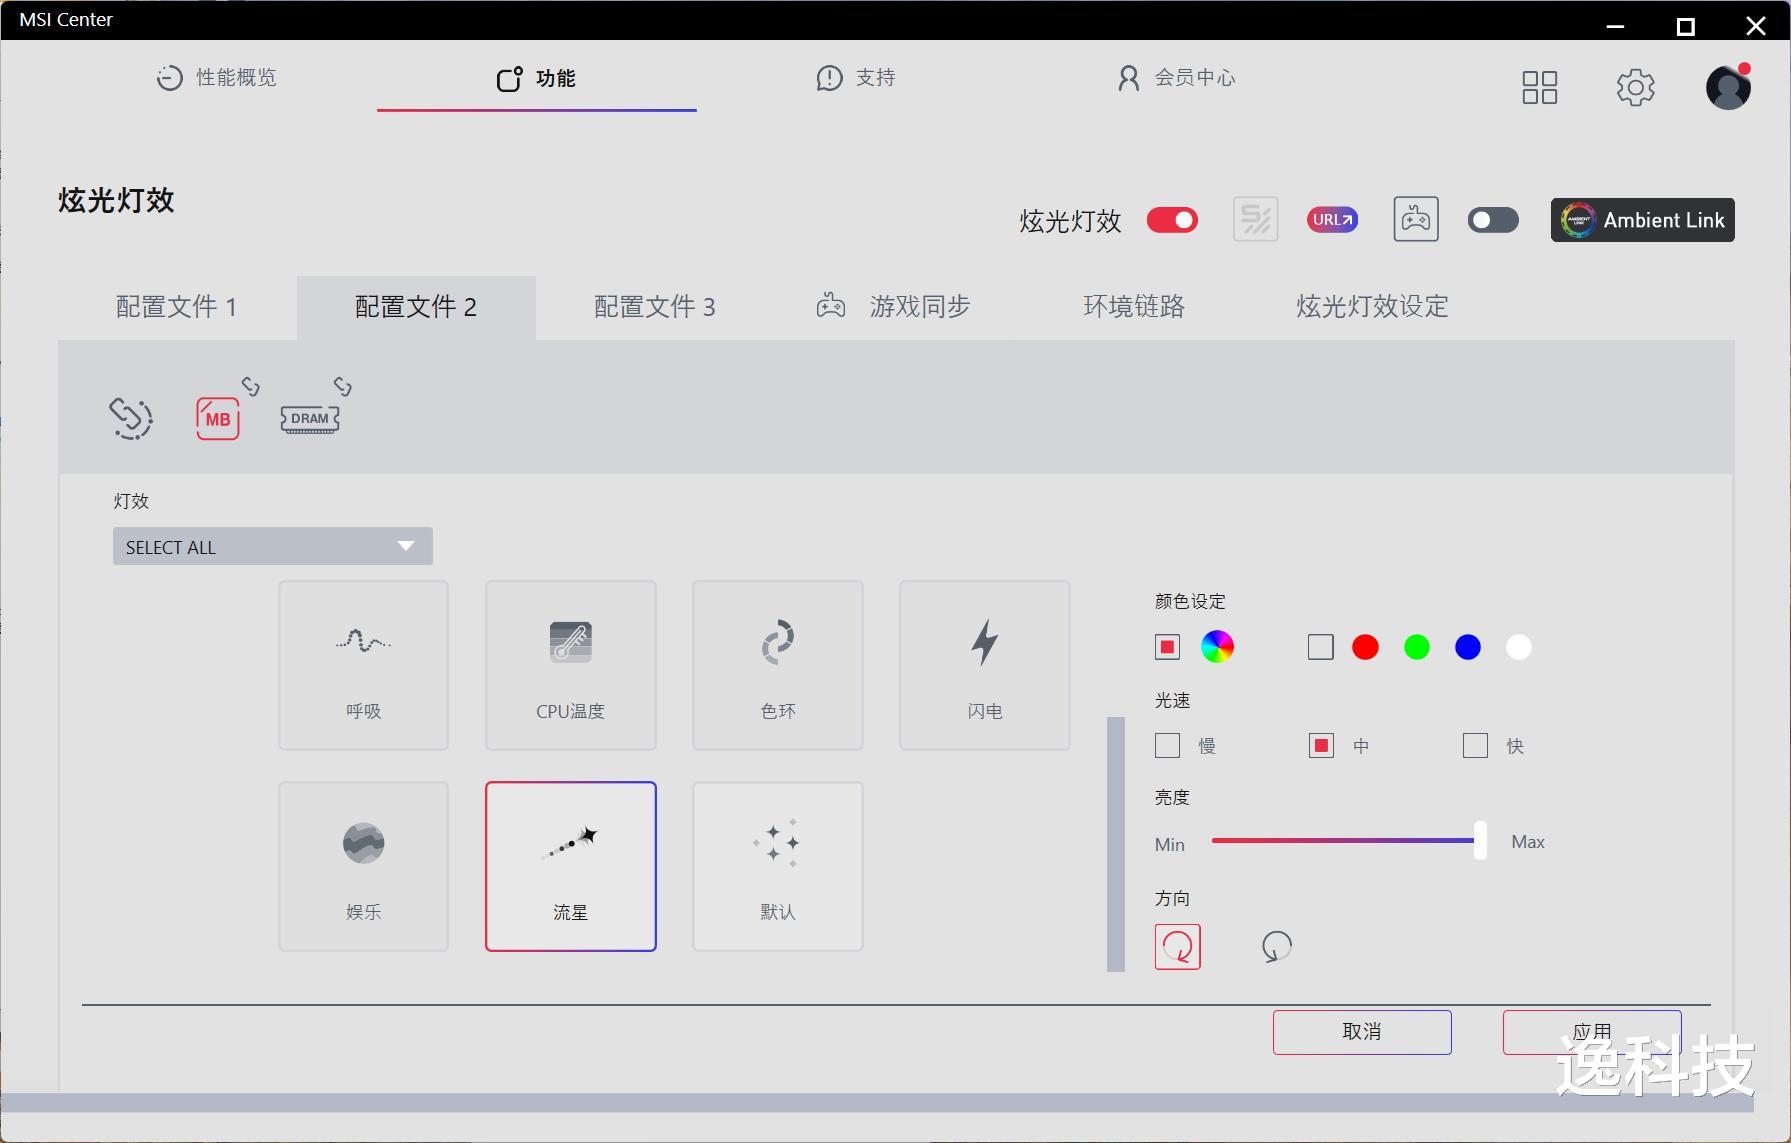Open the rainbow color wheel picker
Viewport: 1791px width, 1143px height.
(1217, 647)
